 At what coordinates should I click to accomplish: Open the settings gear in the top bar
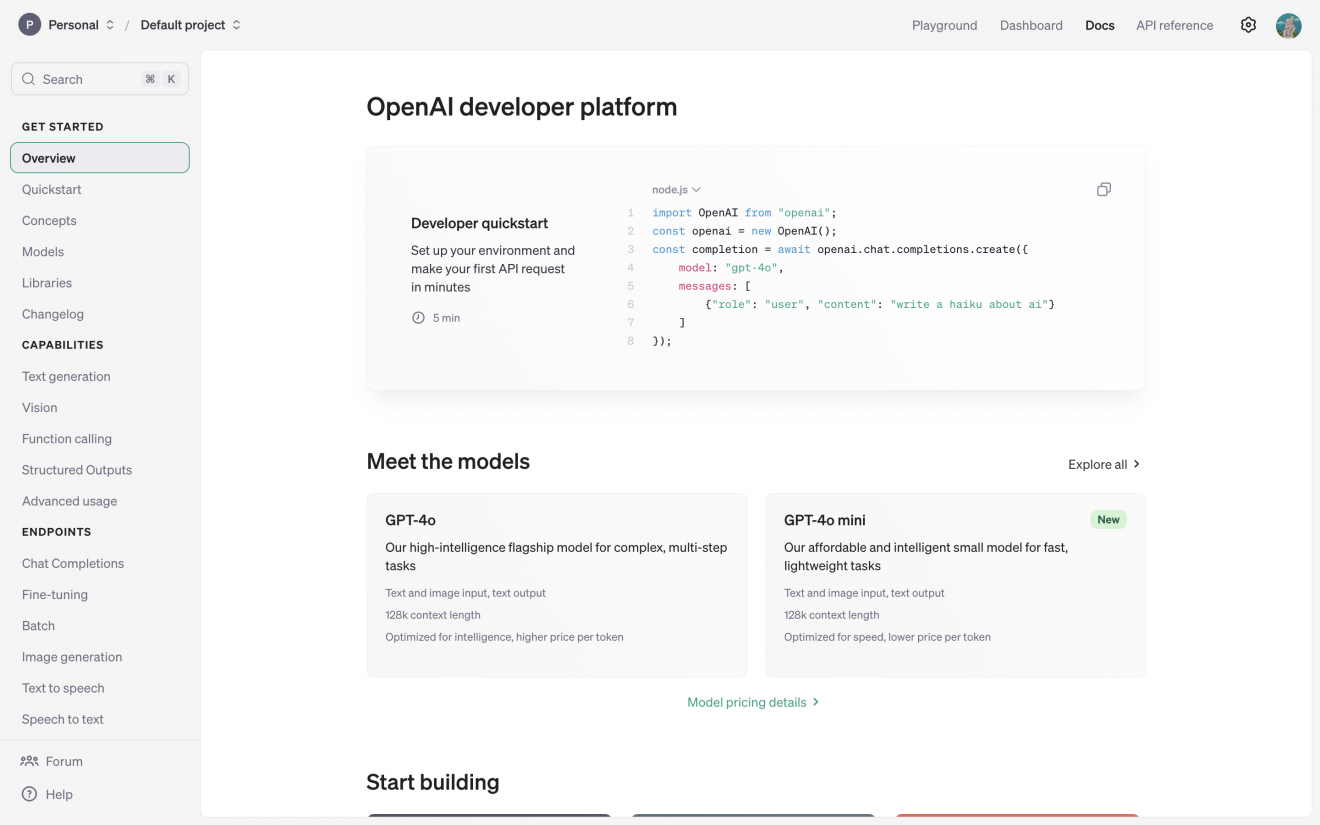tap(1248, 25)
